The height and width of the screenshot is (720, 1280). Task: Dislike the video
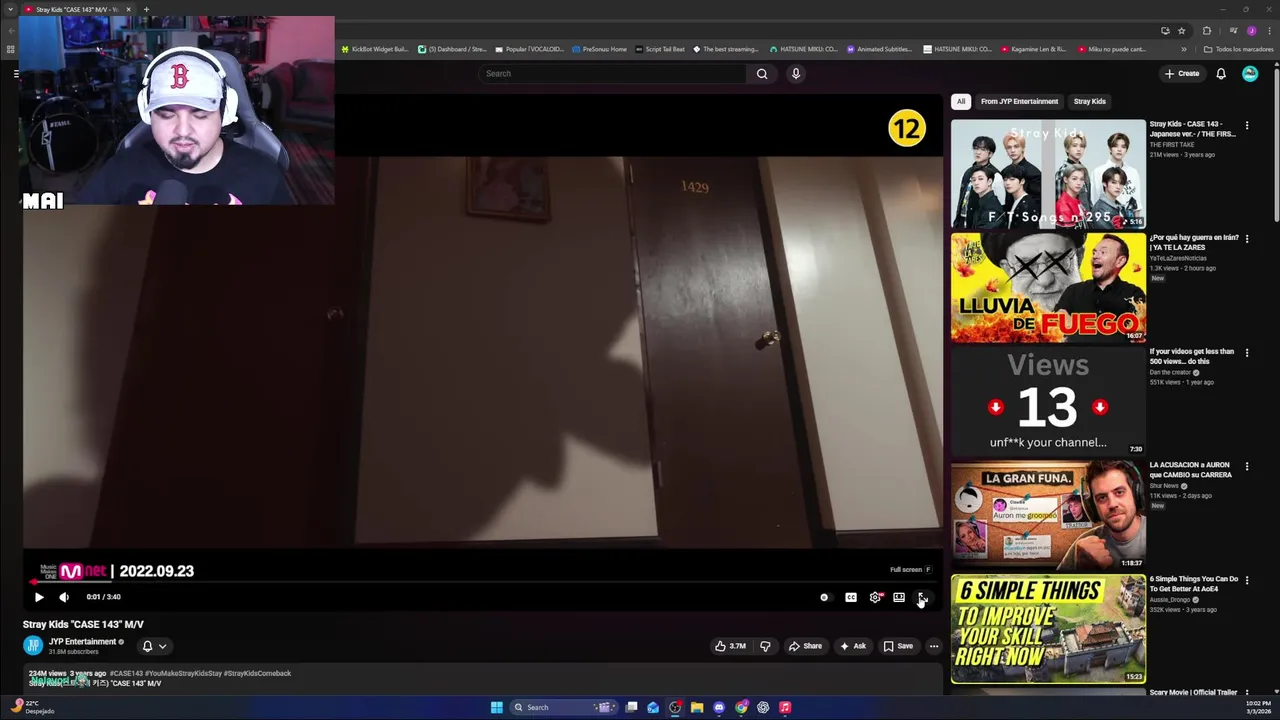pos(765,646)
